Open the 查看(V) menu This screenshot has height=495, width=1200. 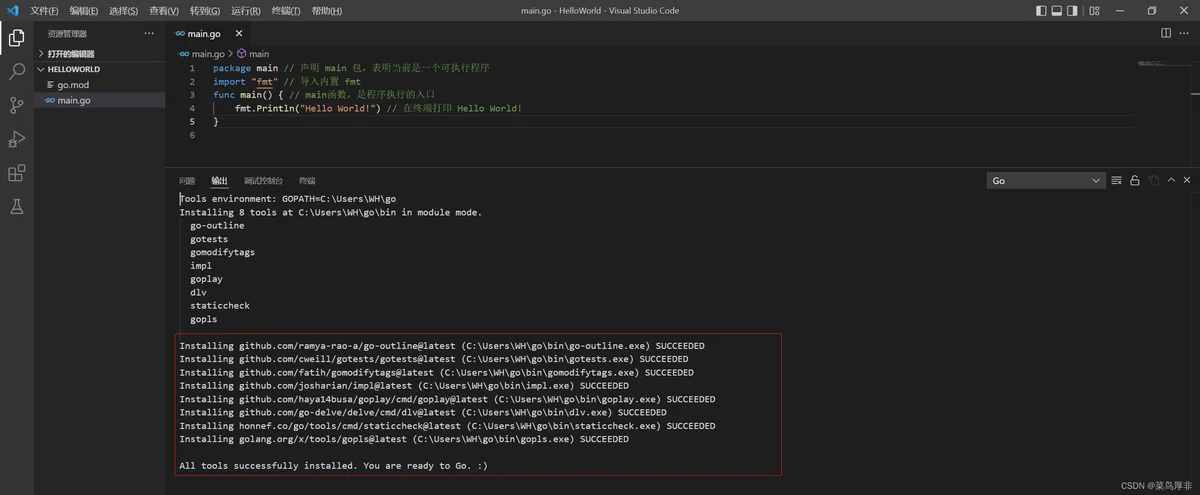click(164, 11)
